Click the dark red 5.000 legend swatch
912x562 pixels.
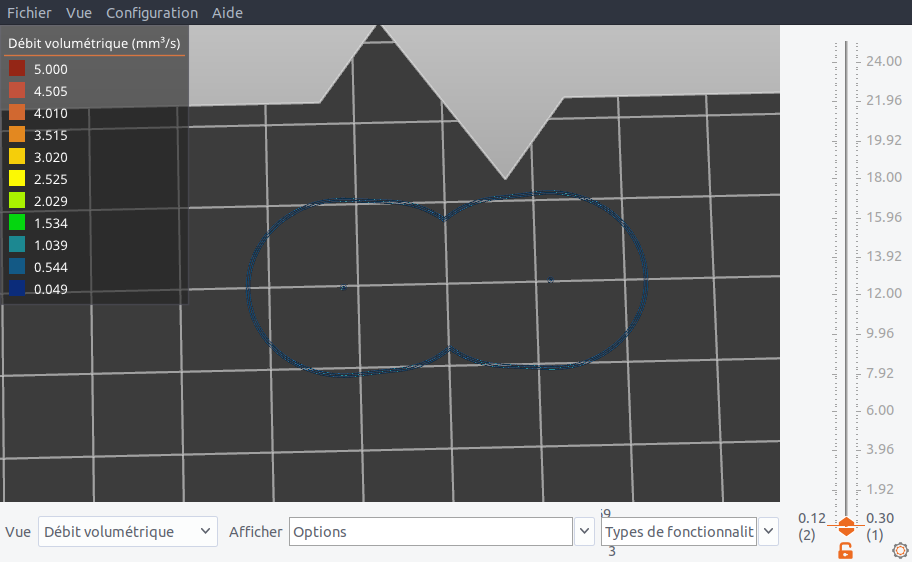coord(17,69)
